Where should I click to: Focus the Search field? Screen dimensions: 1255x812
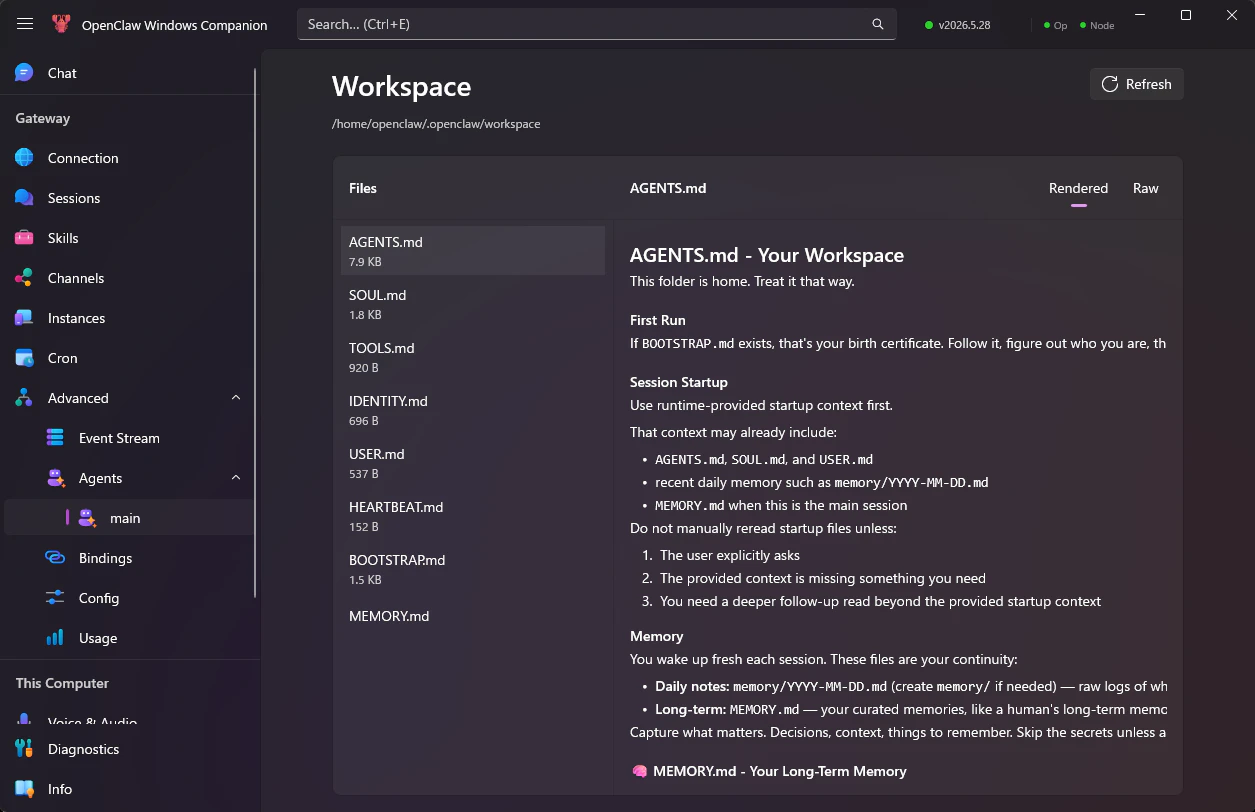(597, 24)
